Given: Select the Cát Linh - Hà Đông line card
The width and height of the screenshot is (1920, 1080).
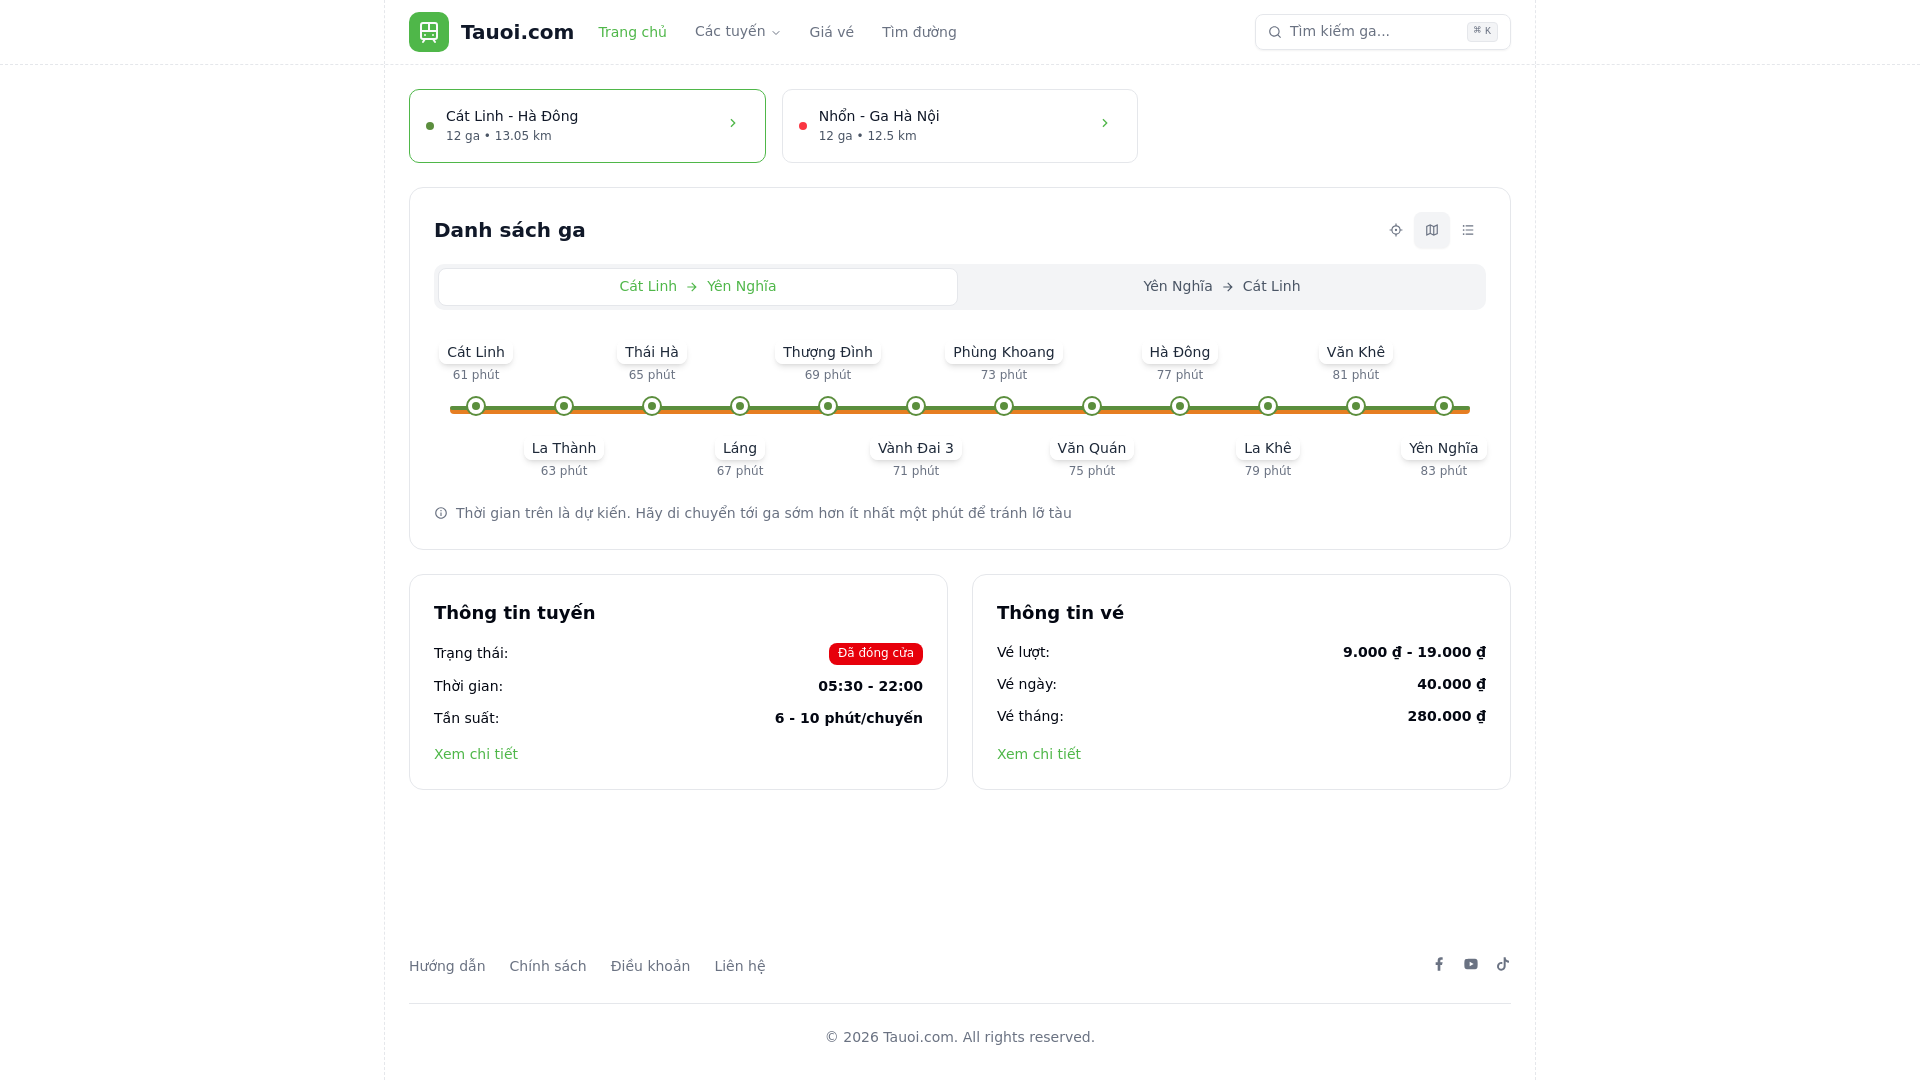Looking at the screenshot, I should click(587, 126).
